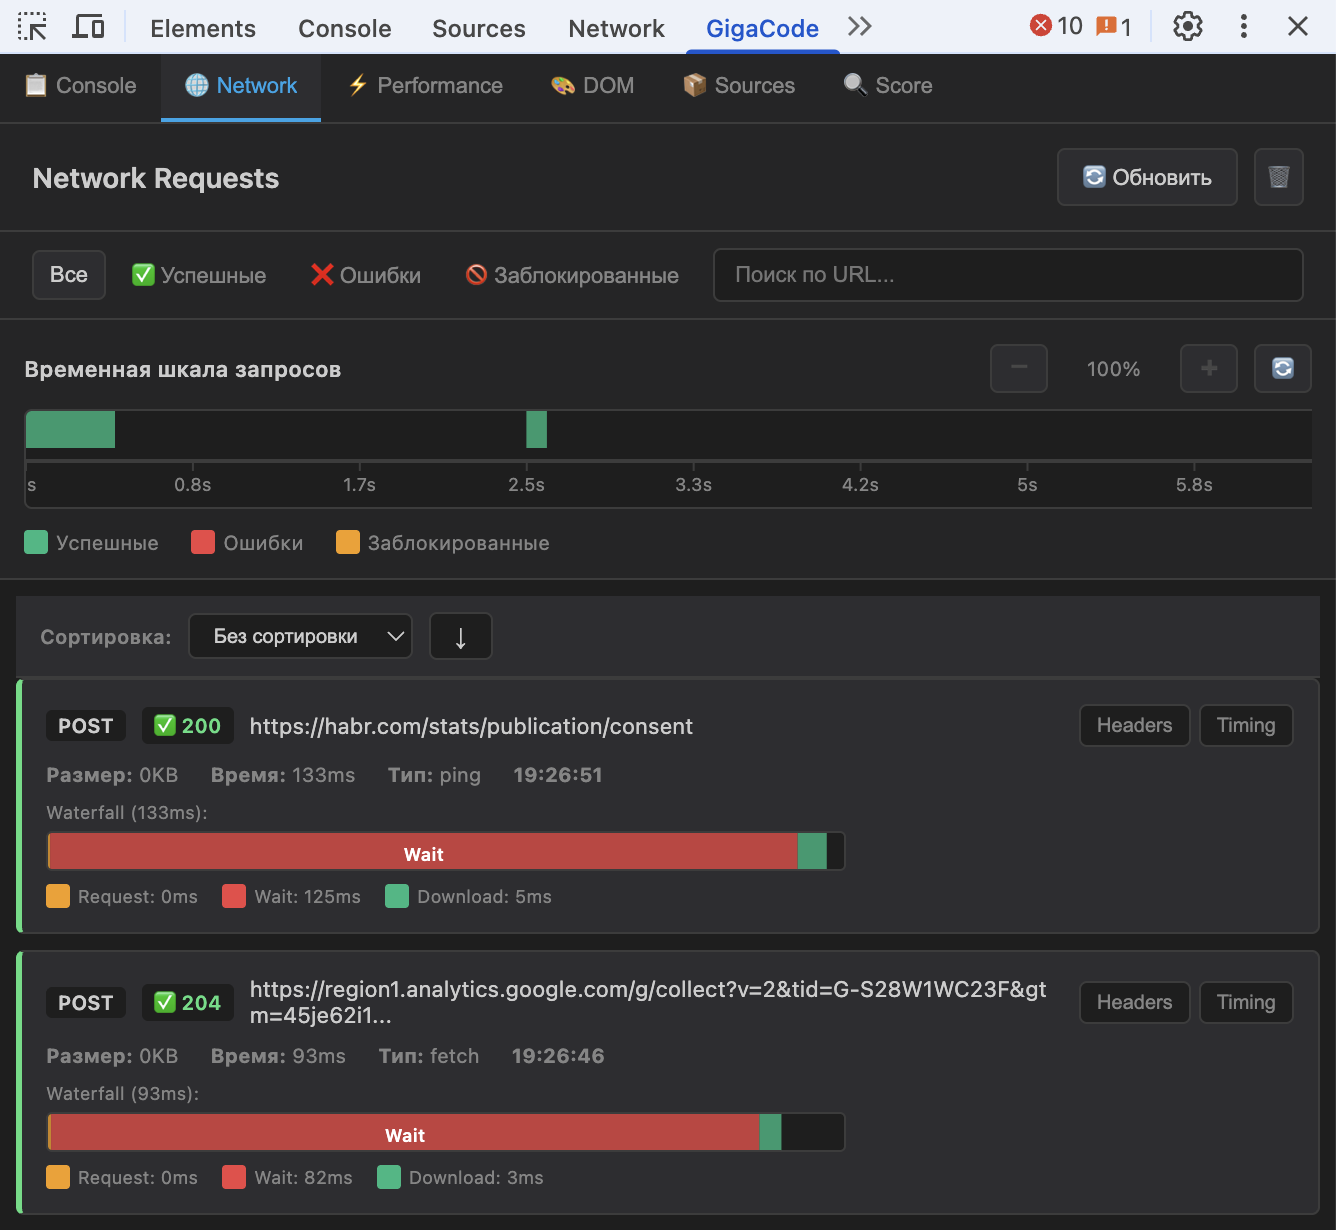Activate the element inspector arrow icon
The width and height of the screenshot is (1336, 1230).
[x=32, y=27]
